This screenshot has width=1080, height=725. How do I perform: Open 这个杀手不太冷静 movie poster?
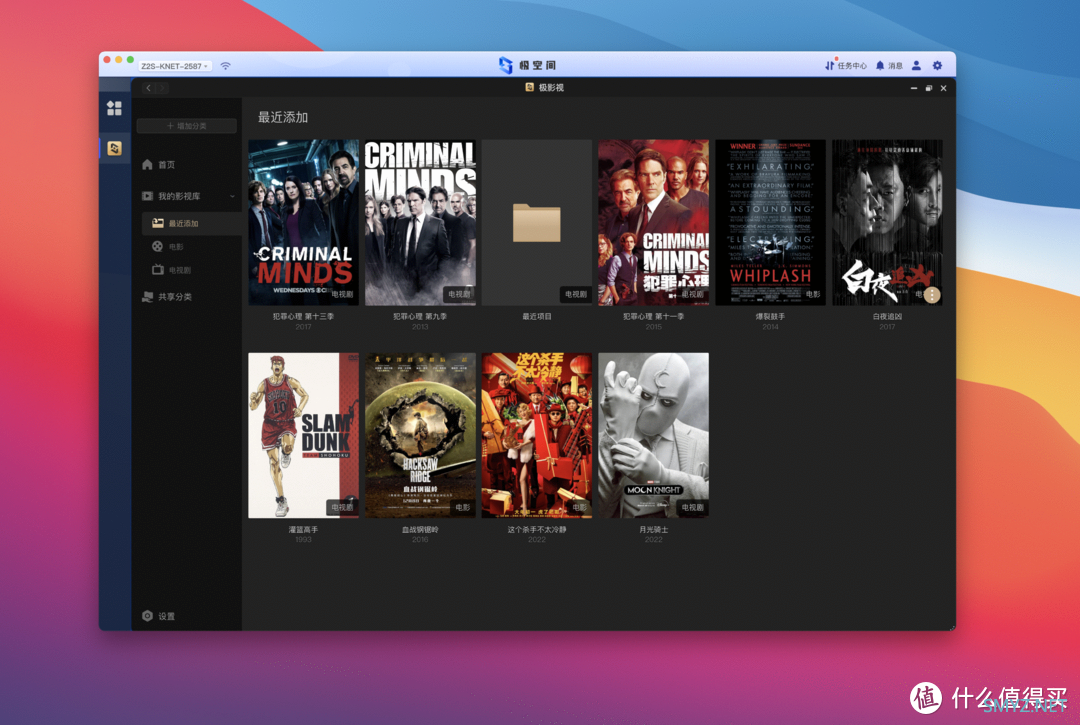click(x=537, y=435)
